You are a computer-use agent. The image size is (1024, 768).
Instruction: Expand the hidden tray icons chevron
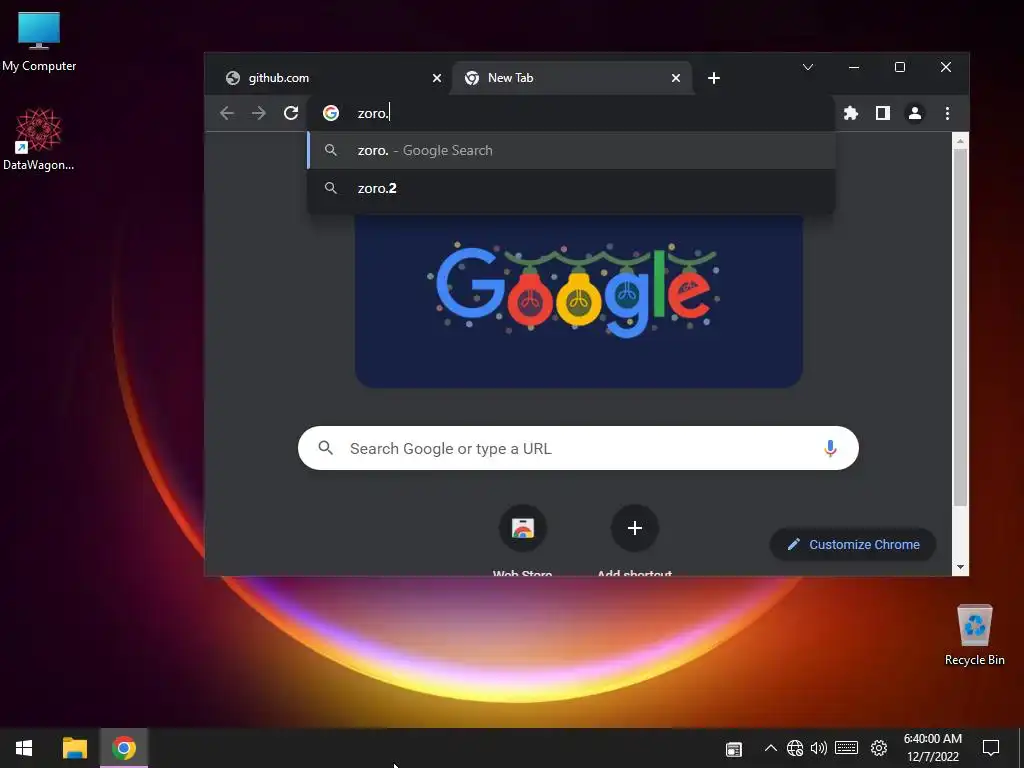[771, 748]
